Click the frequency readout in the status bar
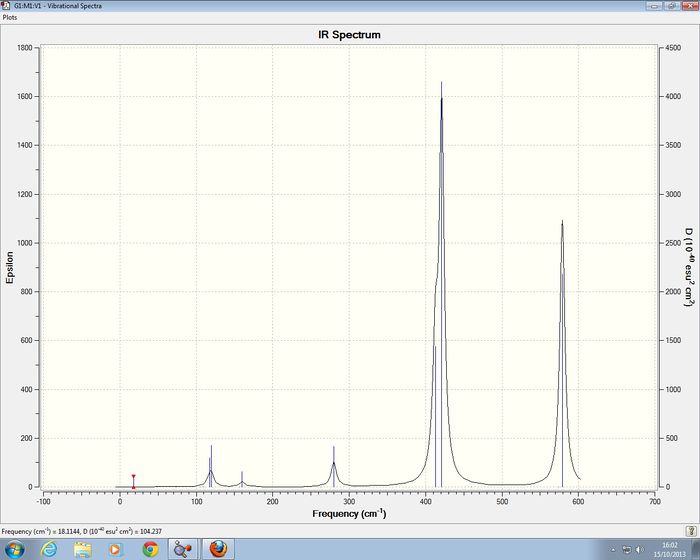700x560 pixels. 81,531
